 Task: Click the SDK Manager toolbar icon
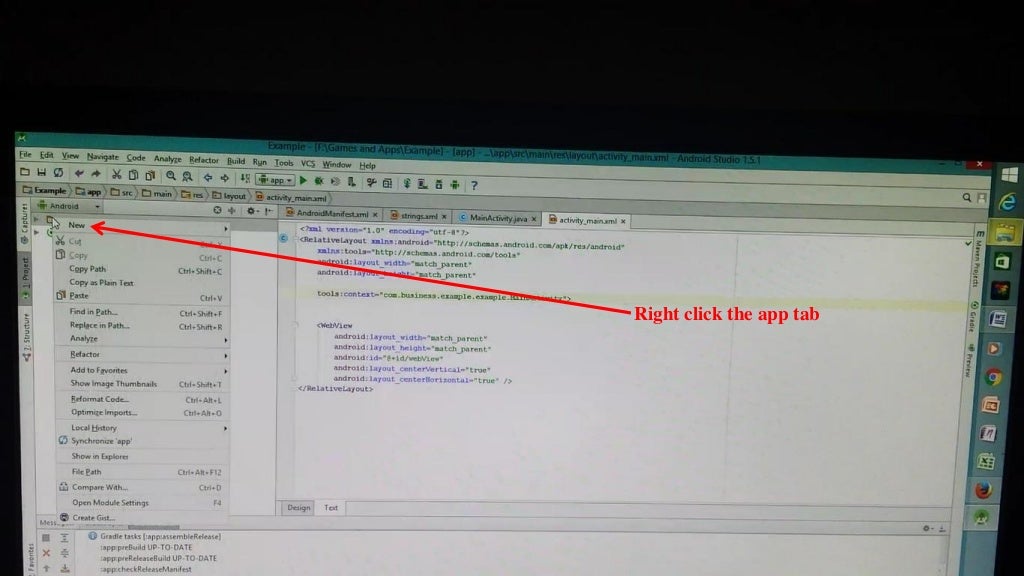pos(438,185)
